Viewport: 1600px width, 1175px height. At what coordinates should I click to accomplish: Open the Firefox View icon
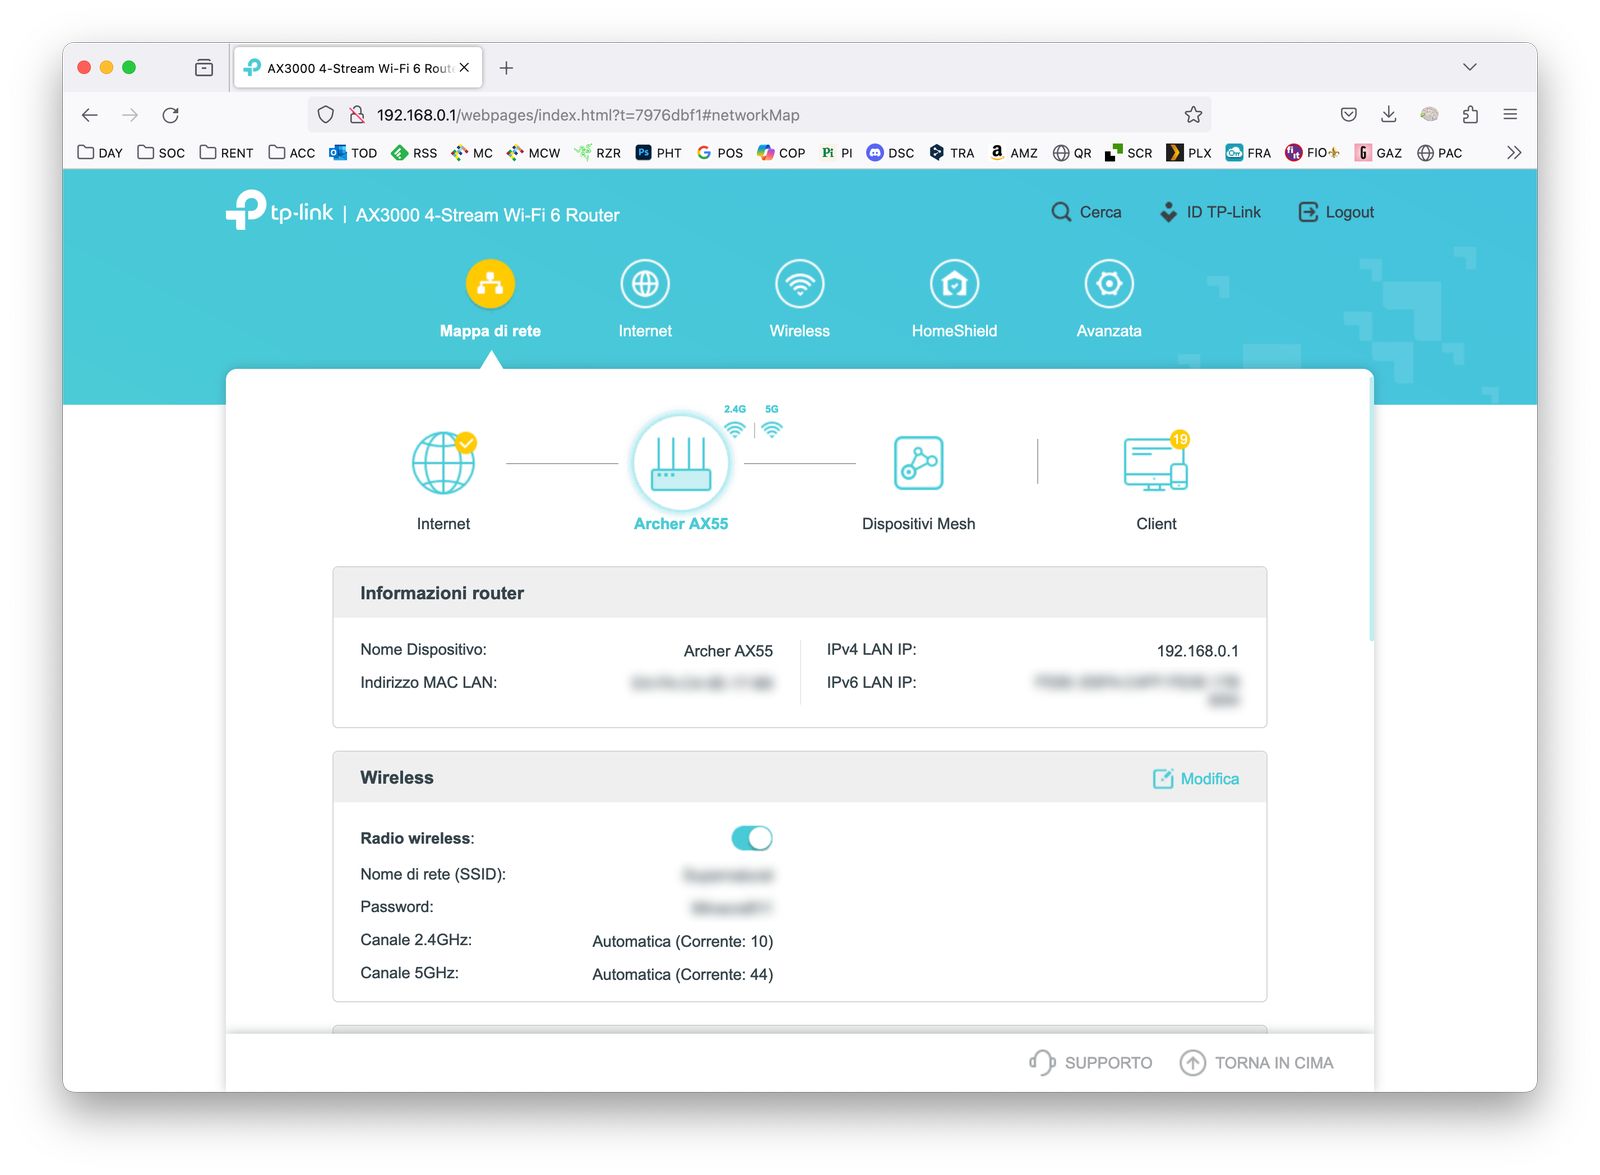(x=204, y=68)
